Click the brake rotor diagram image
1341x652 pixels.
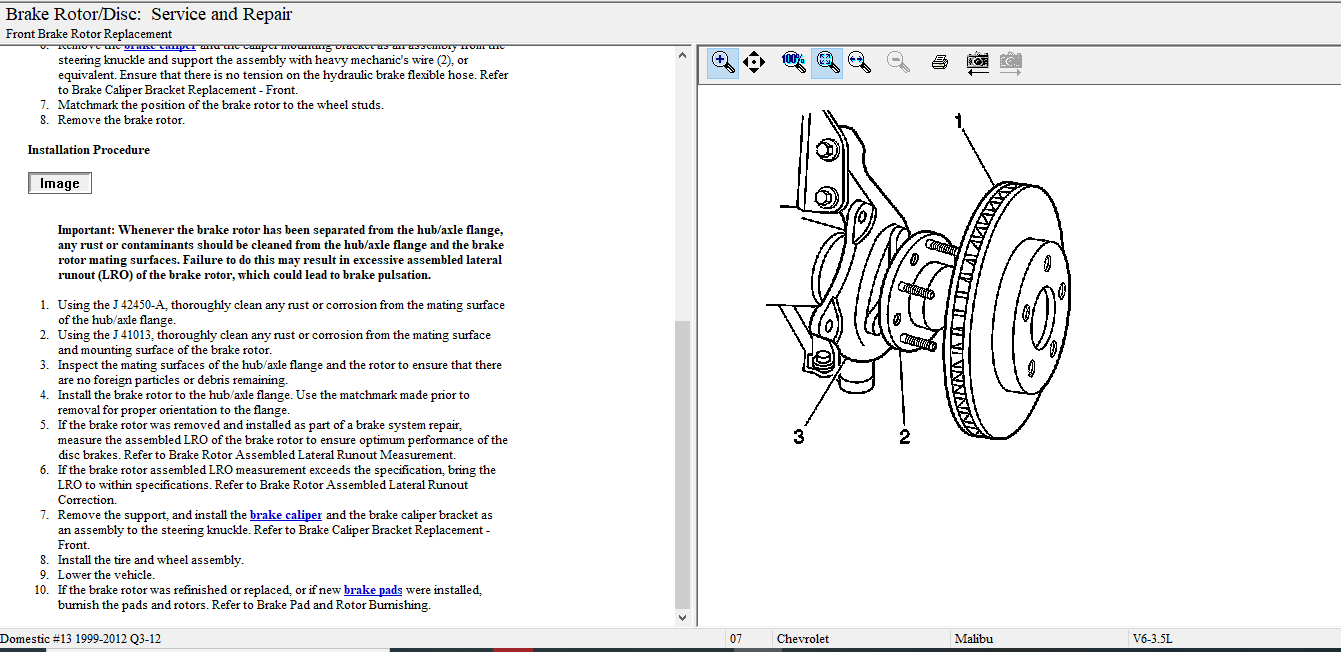(930, 280)
